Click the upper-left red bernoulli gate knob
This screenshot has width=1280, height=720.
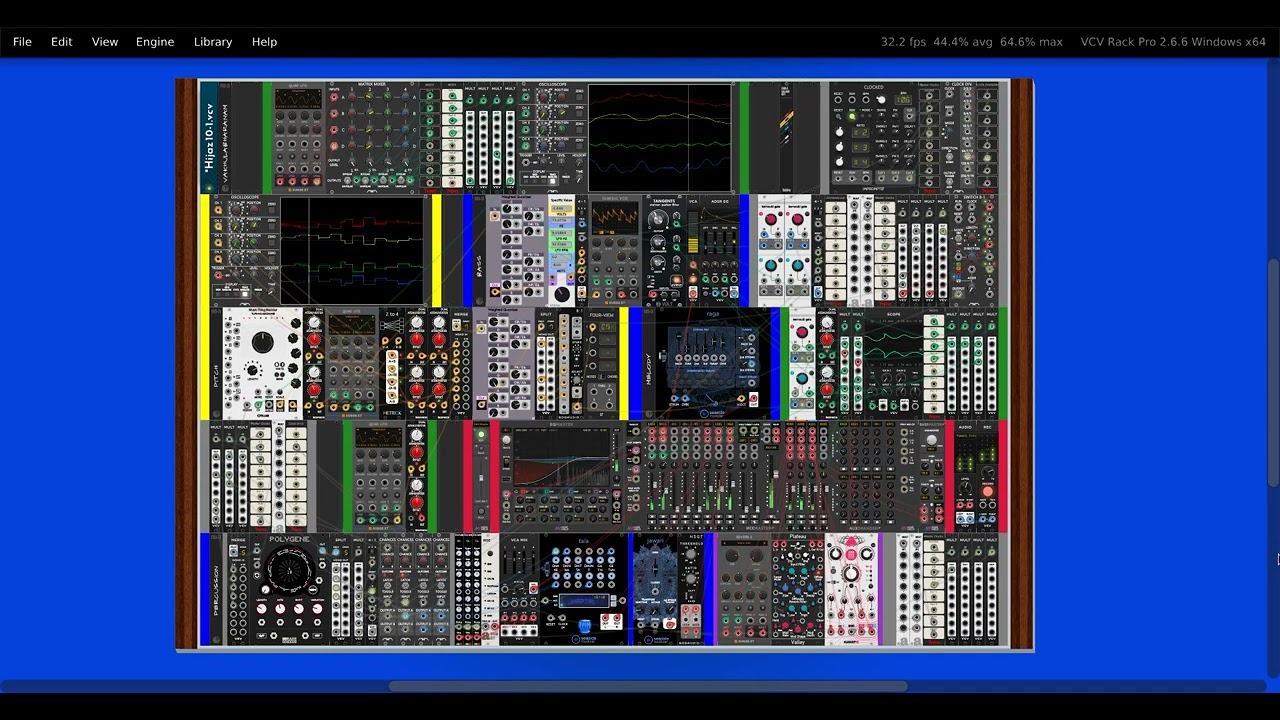tap(771, 219)
